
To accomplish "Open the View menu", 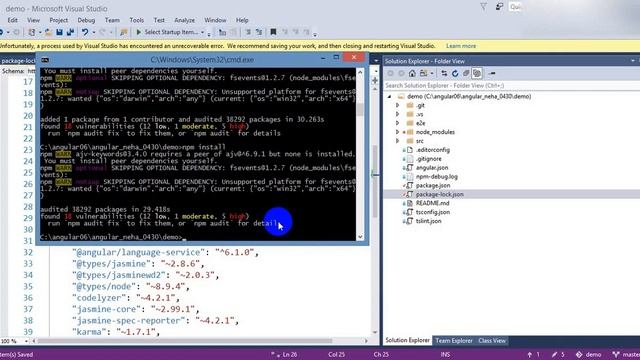I will tap(33, 20).
